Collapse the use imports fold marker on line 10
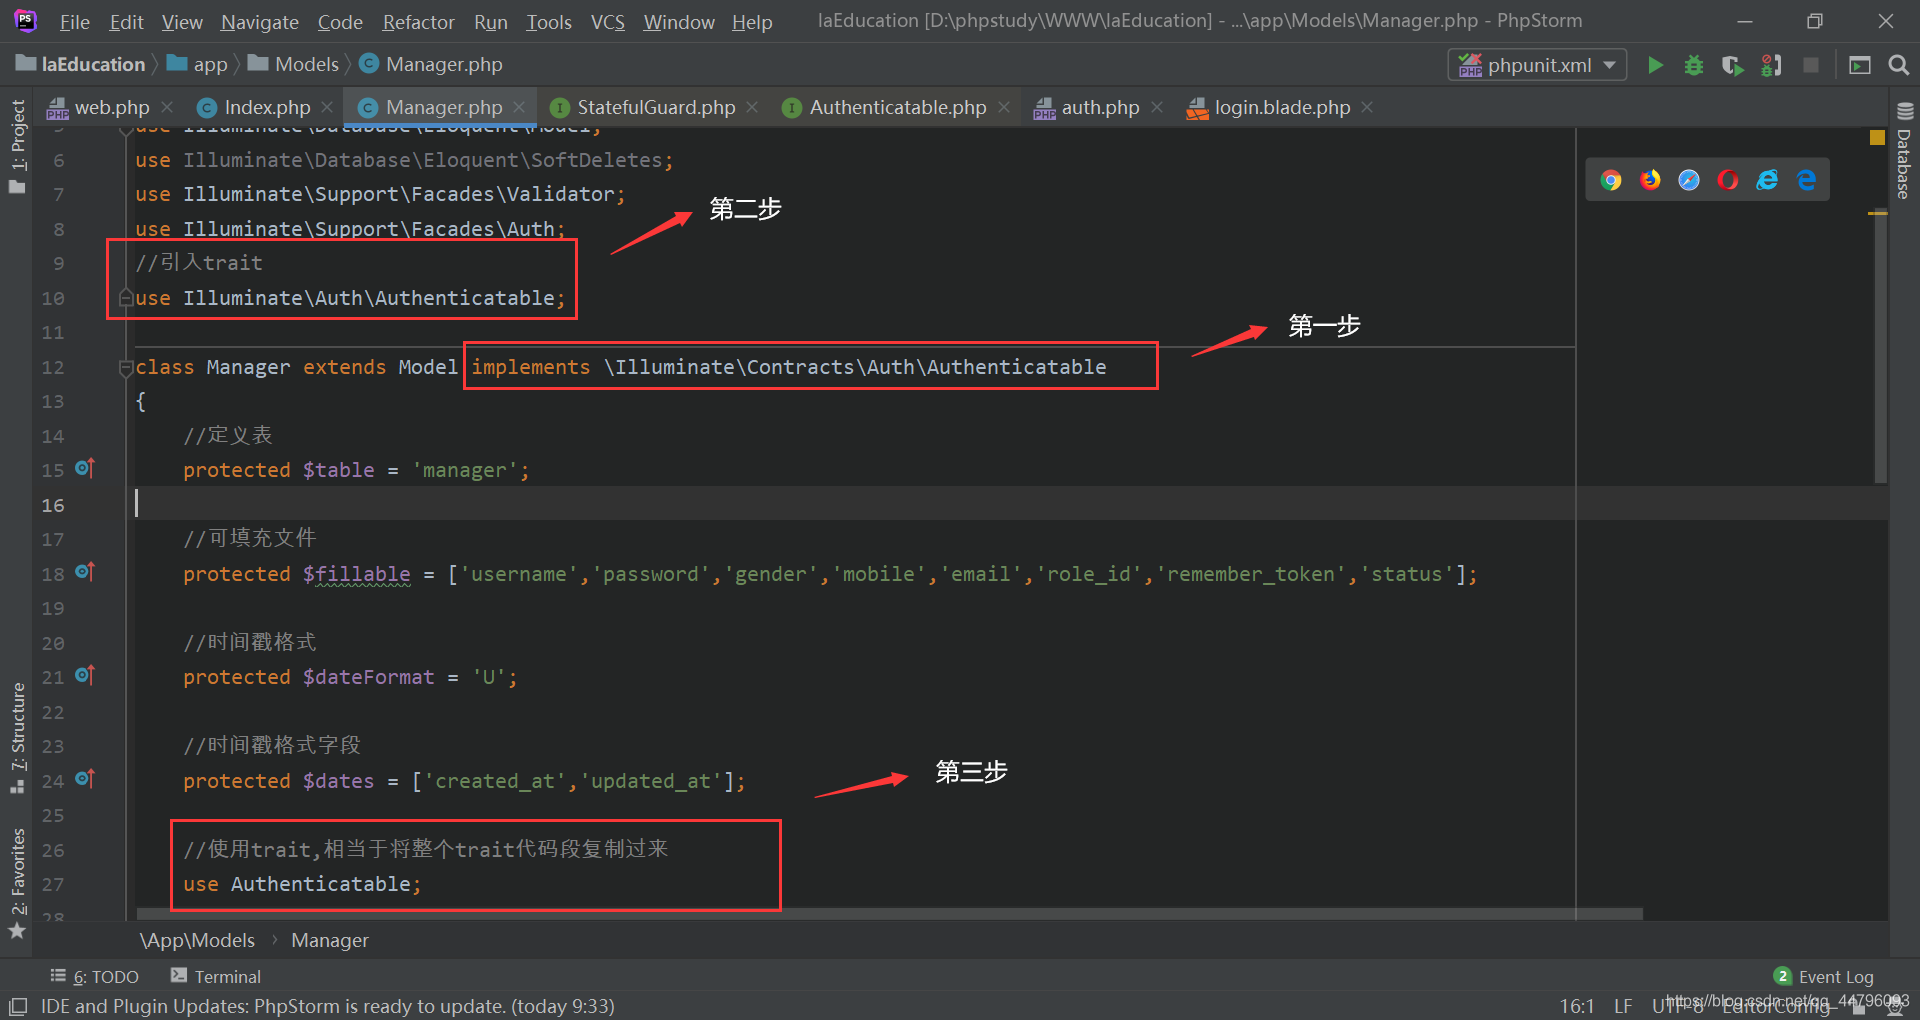The height and width of the screenshot is (1020, 1920). (126, 298)
